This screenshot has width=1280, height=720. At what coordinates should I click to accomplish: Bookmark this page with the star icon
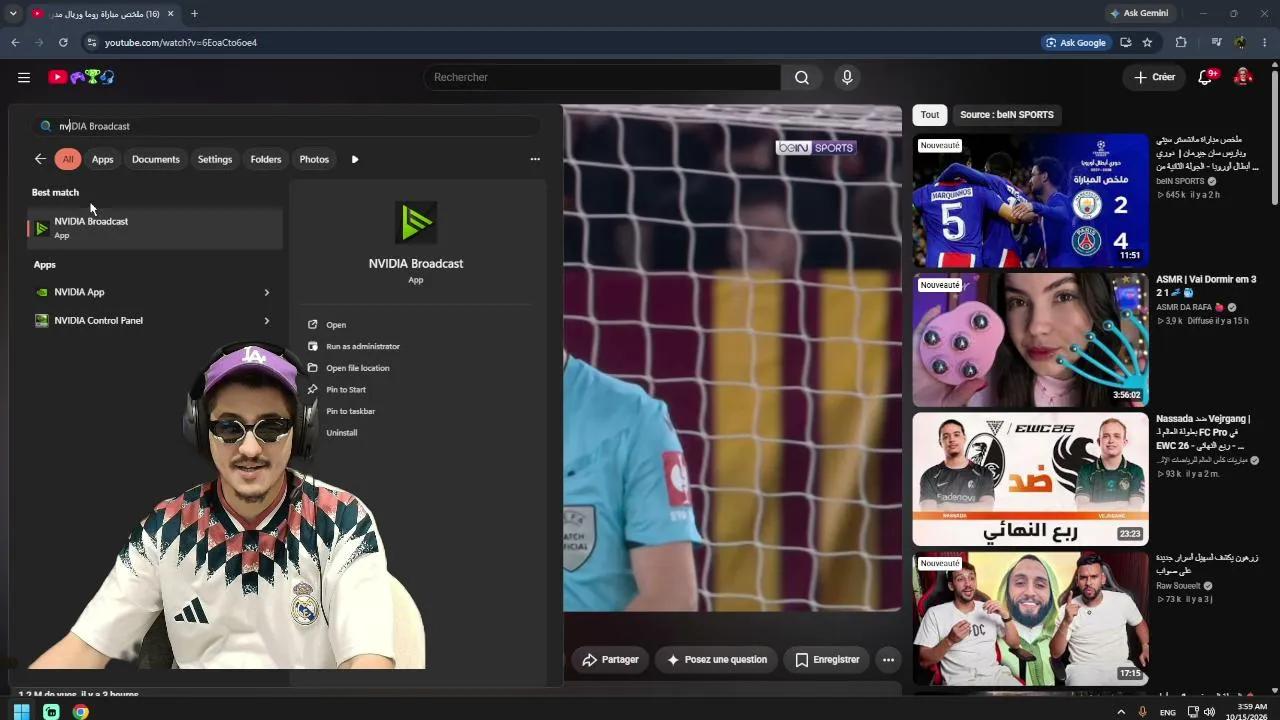(1147, 43)
